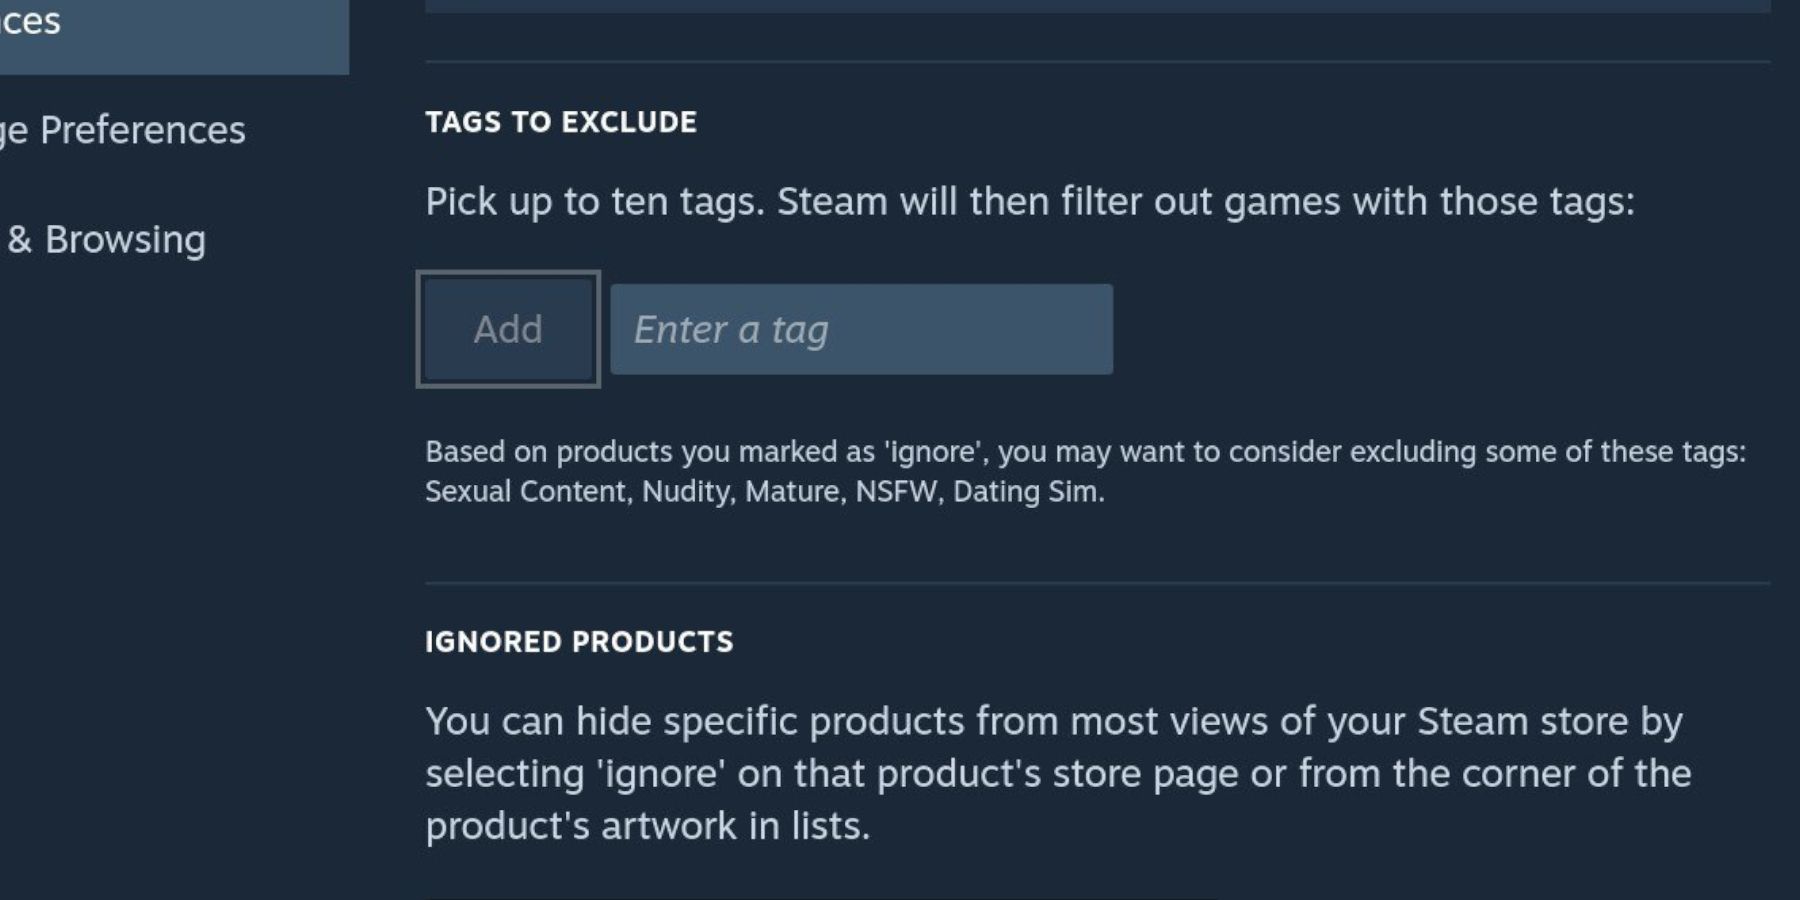Viewport: 1800px width, 900px height.
Task: Select the '& Browsing' sidebar entry
Action: coord(104,240)
